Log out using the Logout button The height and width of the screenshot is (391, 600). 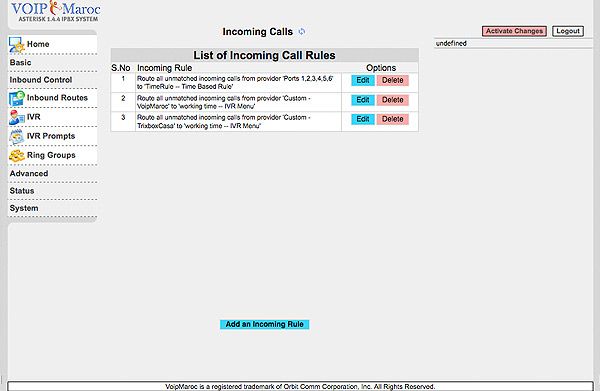pos(568,31)
